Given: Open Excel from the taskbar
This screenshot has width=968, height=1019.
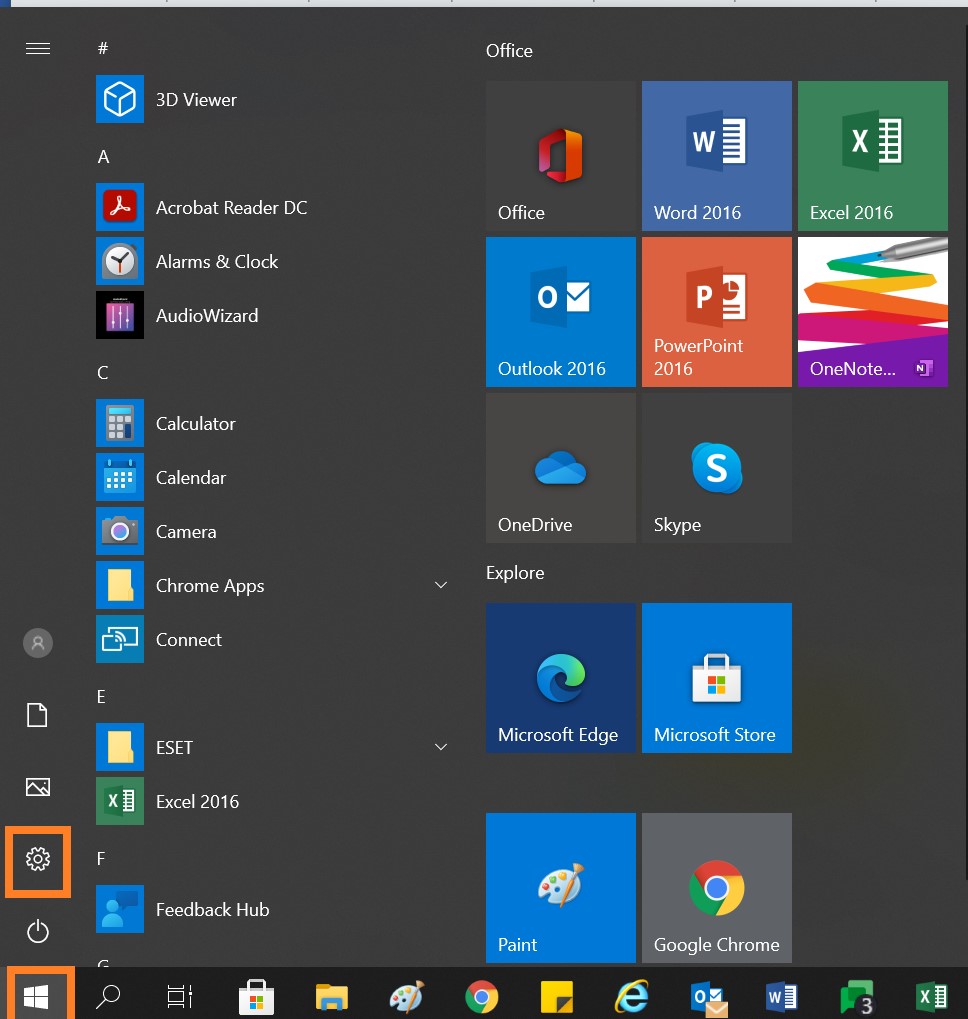Looking at the screenshot, I should pos(932,996).
